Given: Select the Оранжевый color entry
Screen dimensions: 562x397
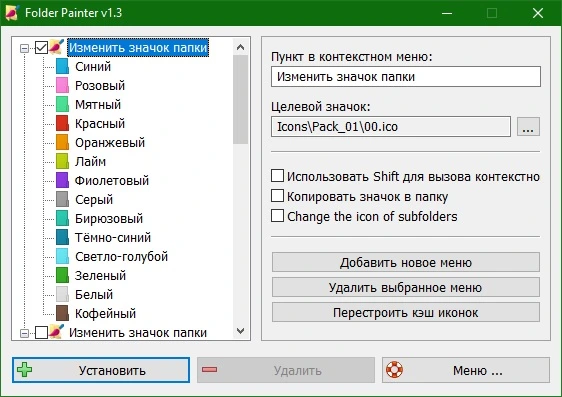Looking at the screenshot, I should 110,143.
